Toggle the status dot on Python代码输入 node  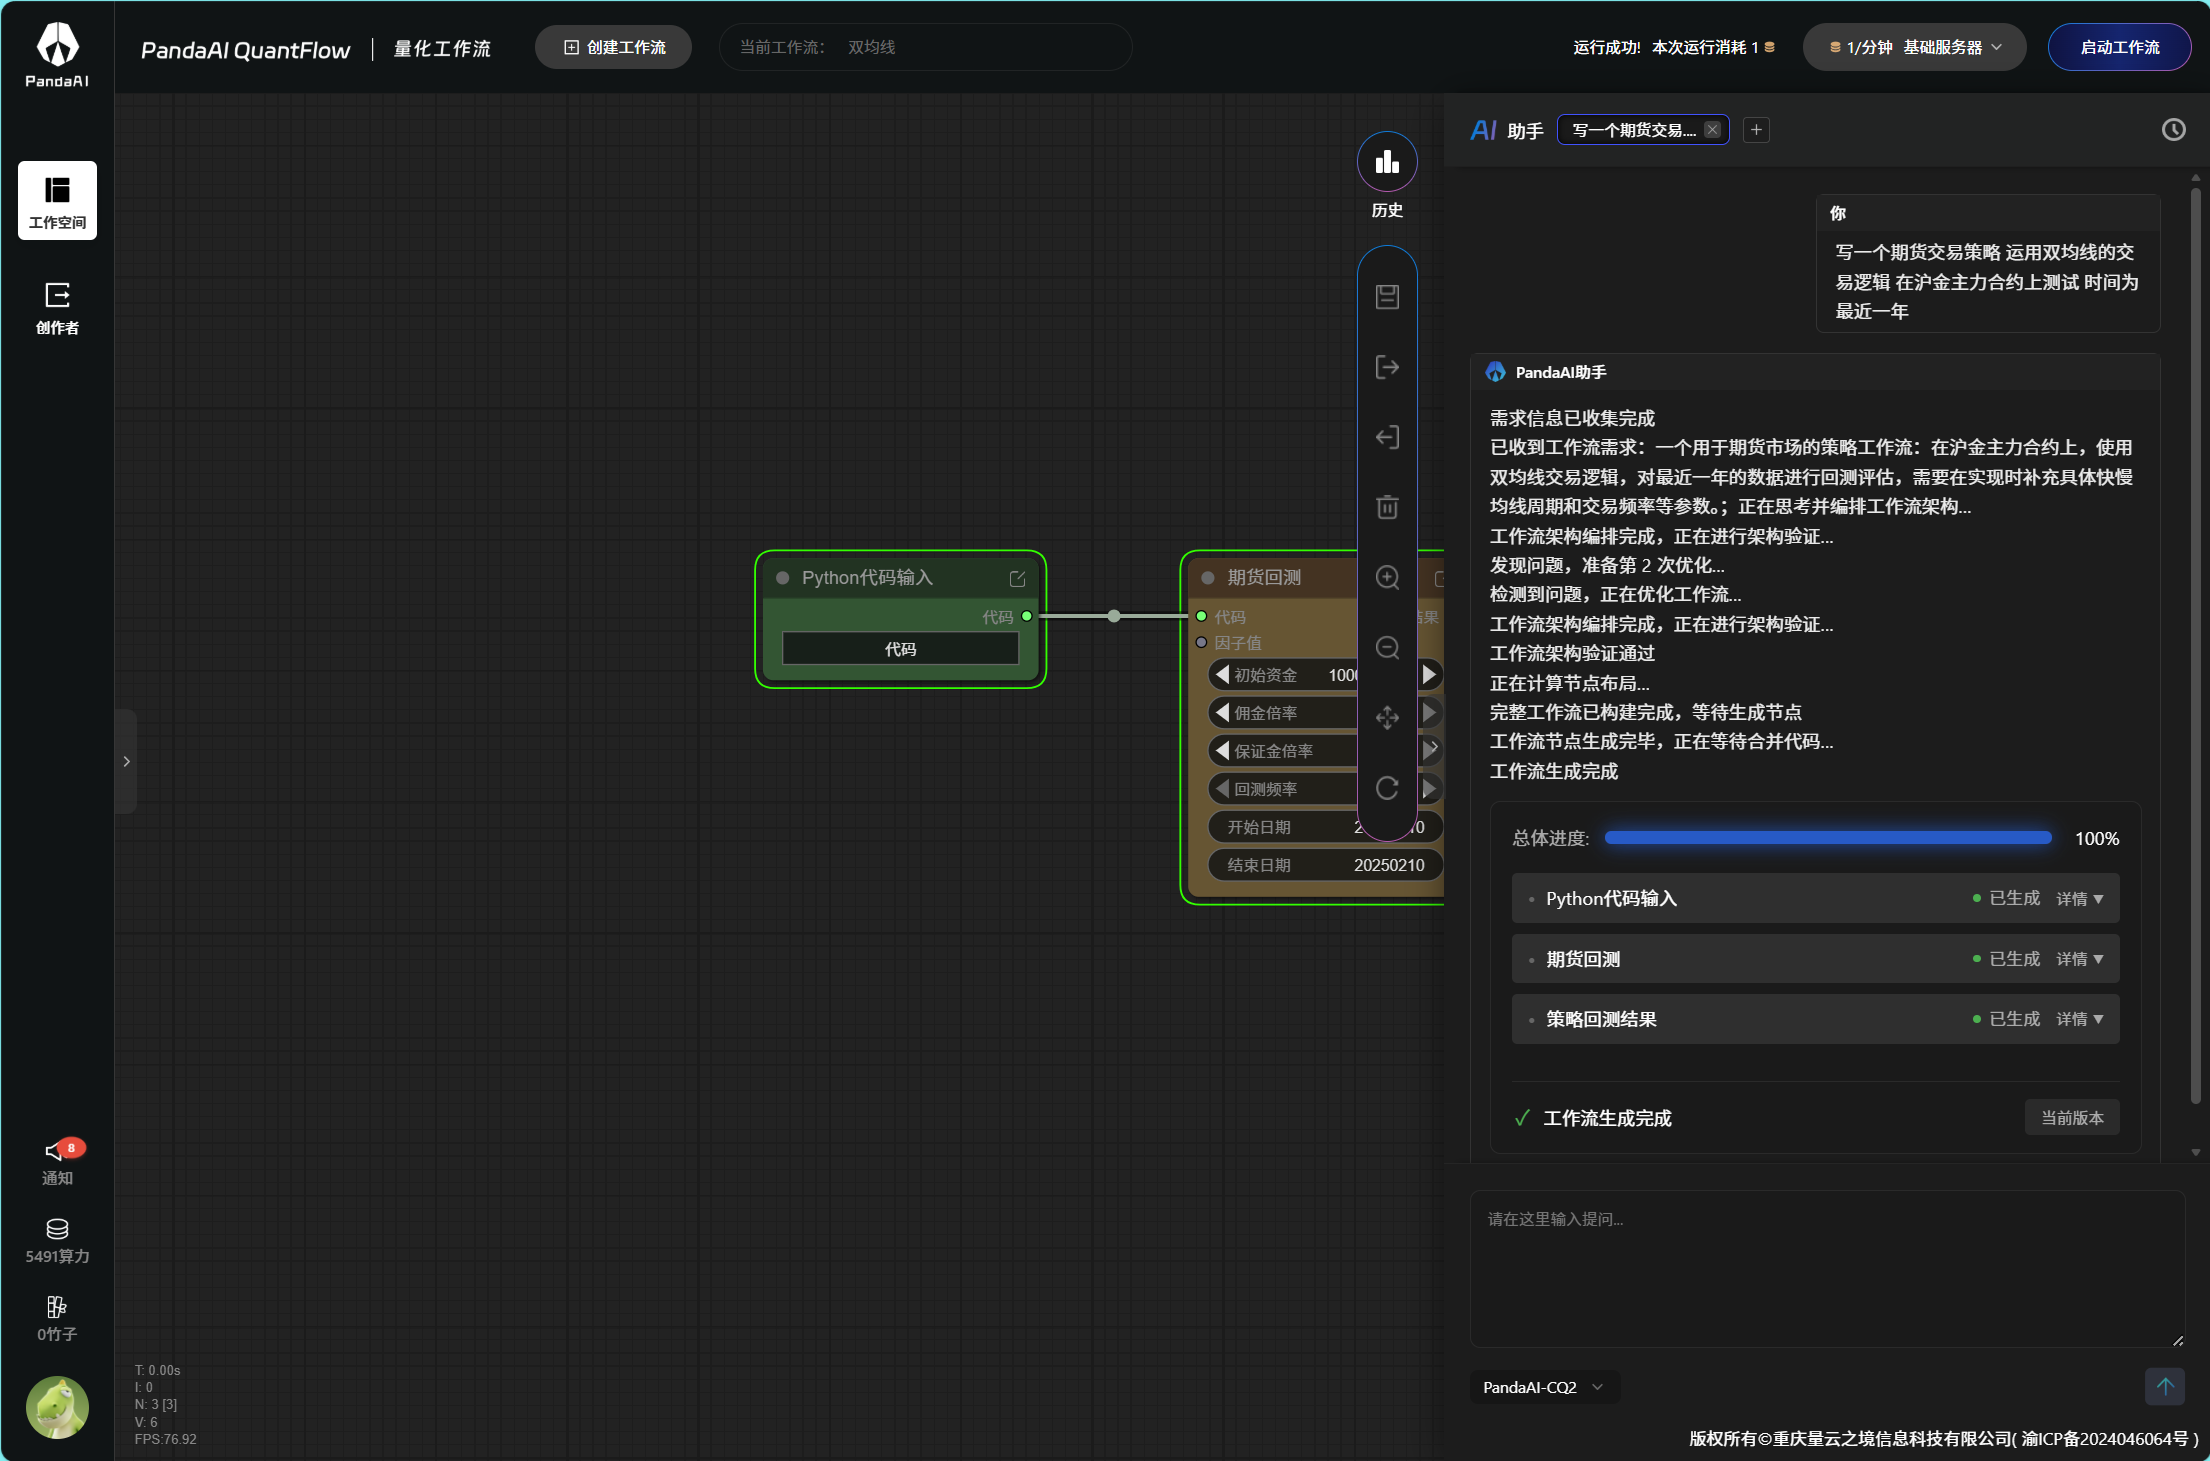tap(783, 578)
